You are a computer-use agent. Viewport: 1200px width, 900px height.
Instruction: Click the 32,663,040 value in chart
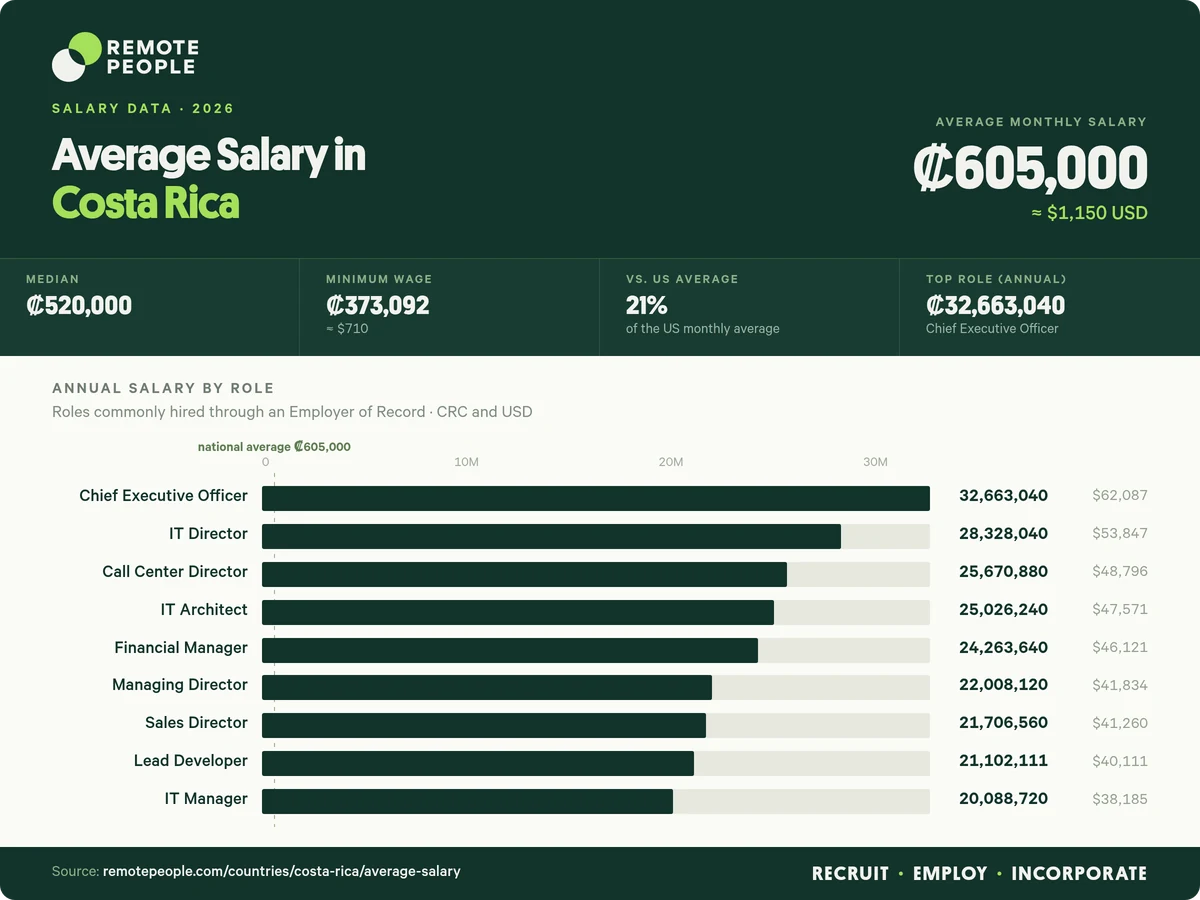(x=1003, y=496)
